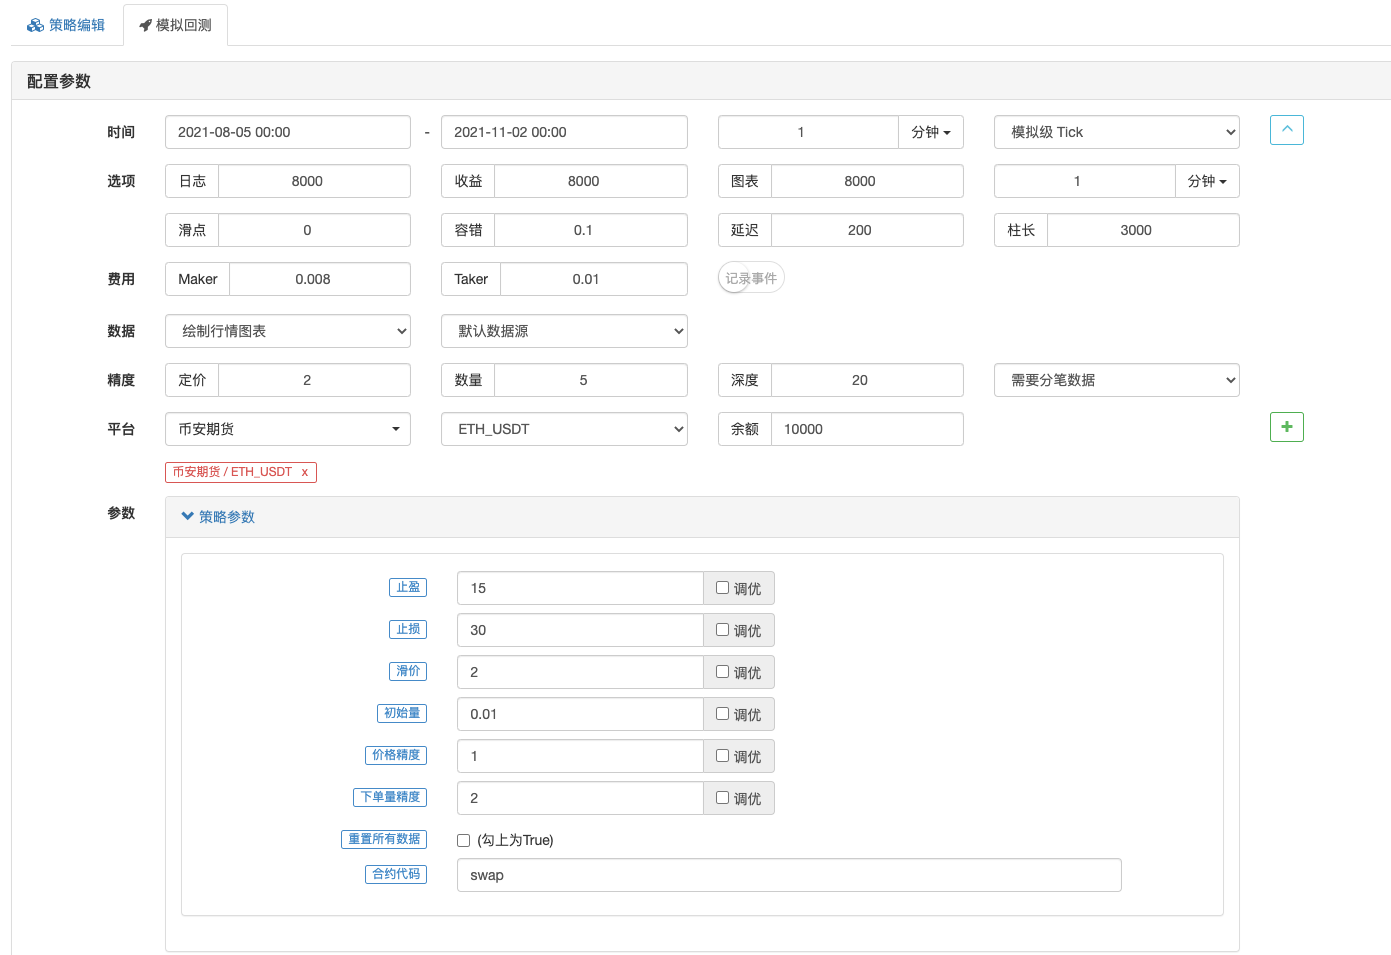
Task: Remove the 币安期货 / ETH_USDT tag
Action: tap(304, 472)
